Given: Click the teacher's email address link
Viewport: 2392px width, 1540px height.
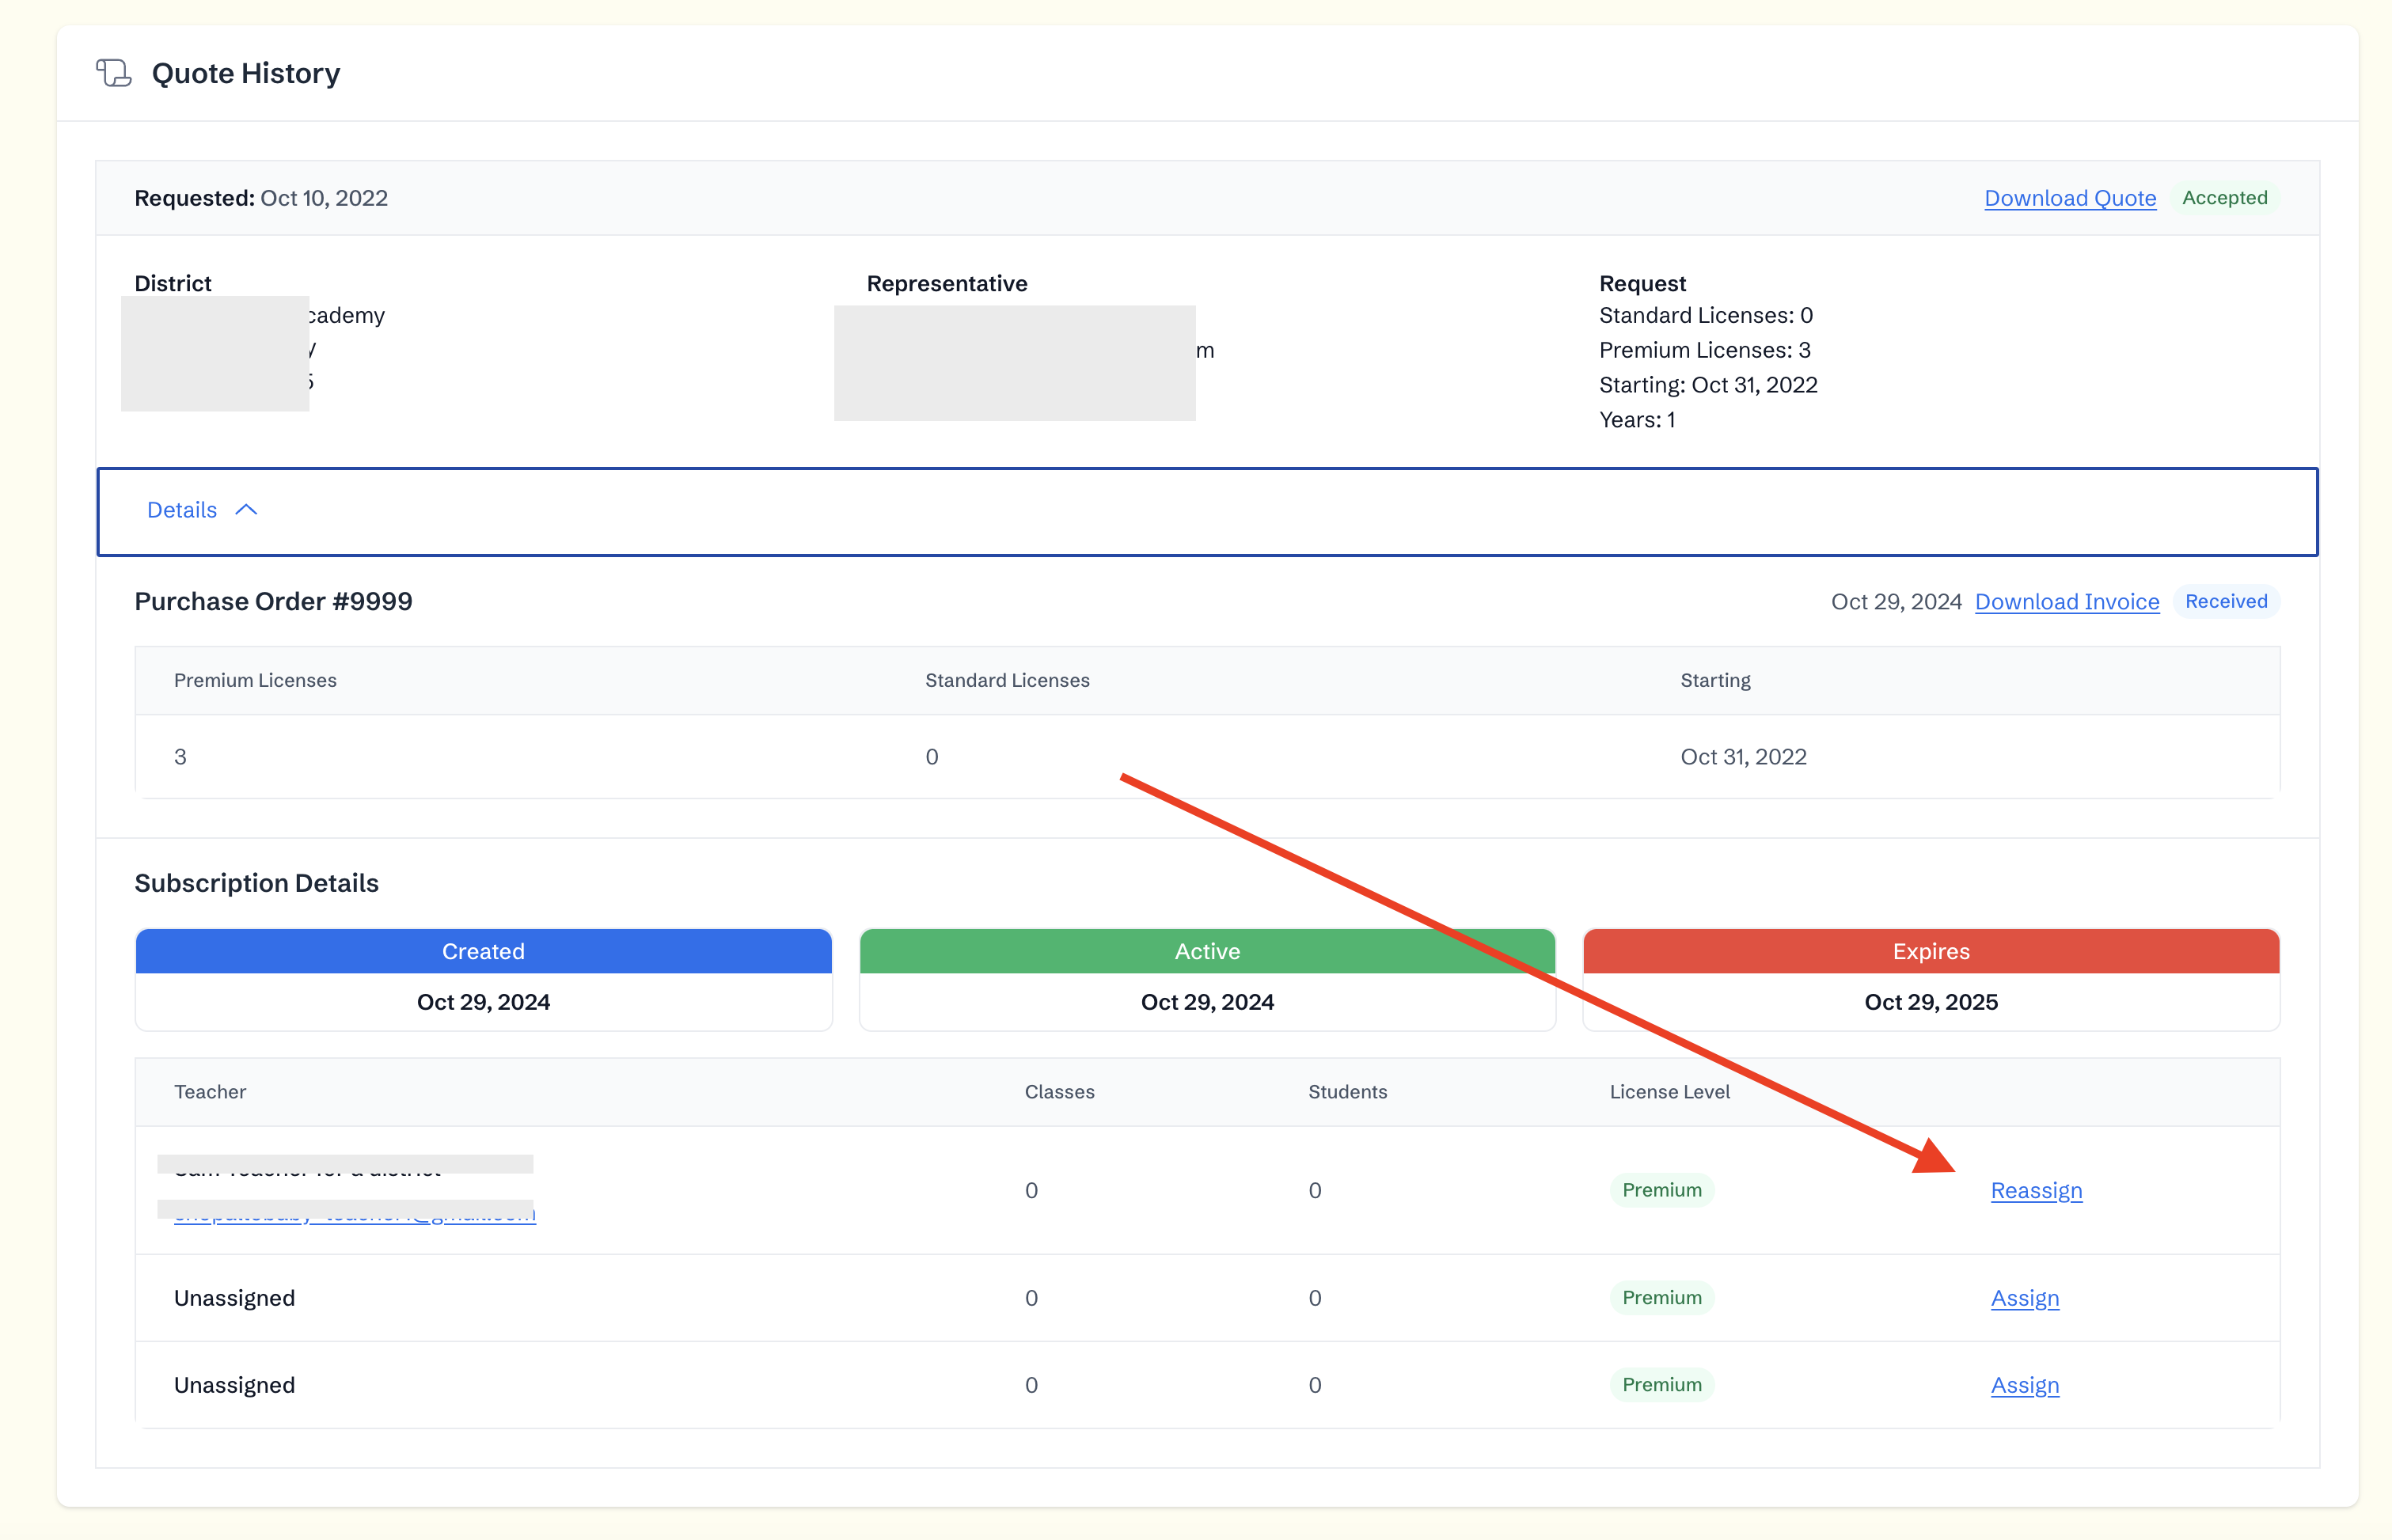Looking at the screenshot, I should pyautogui.click(x=354, y=1215).
